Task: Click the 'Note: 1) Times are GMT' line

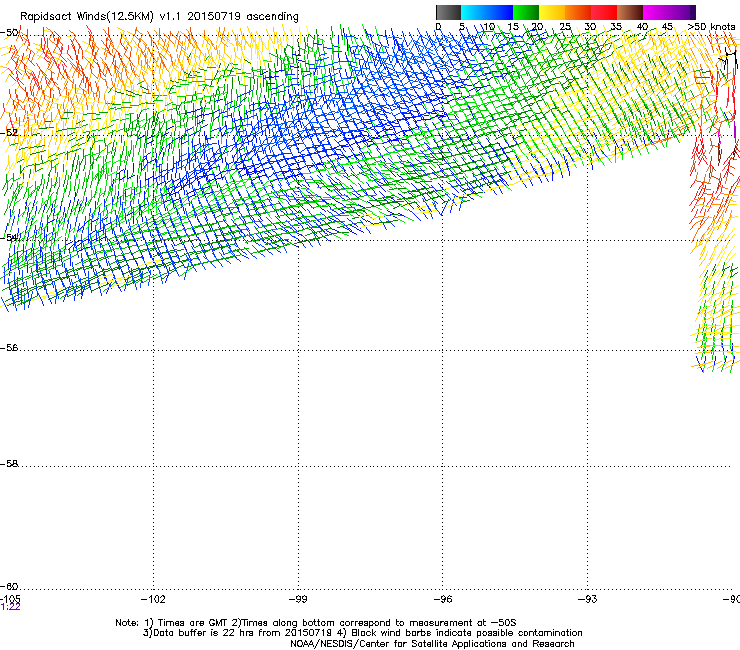Action: [172, 623]
